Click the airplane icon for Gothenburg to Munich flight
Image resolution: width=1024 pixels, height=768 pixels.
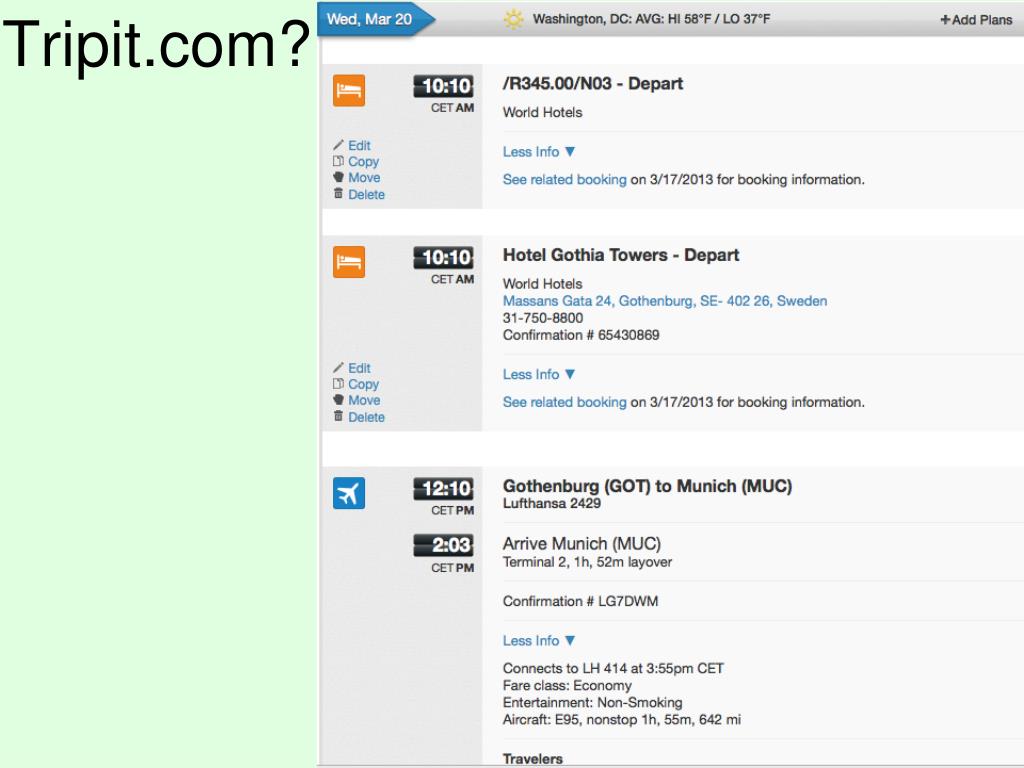(x=349, y=493)
